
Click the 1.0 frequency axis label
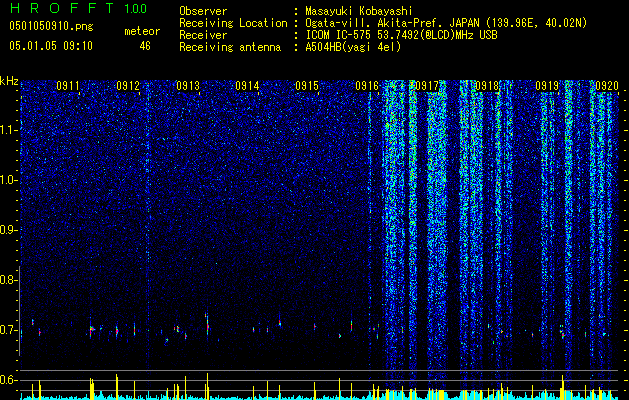click(8, 180)
